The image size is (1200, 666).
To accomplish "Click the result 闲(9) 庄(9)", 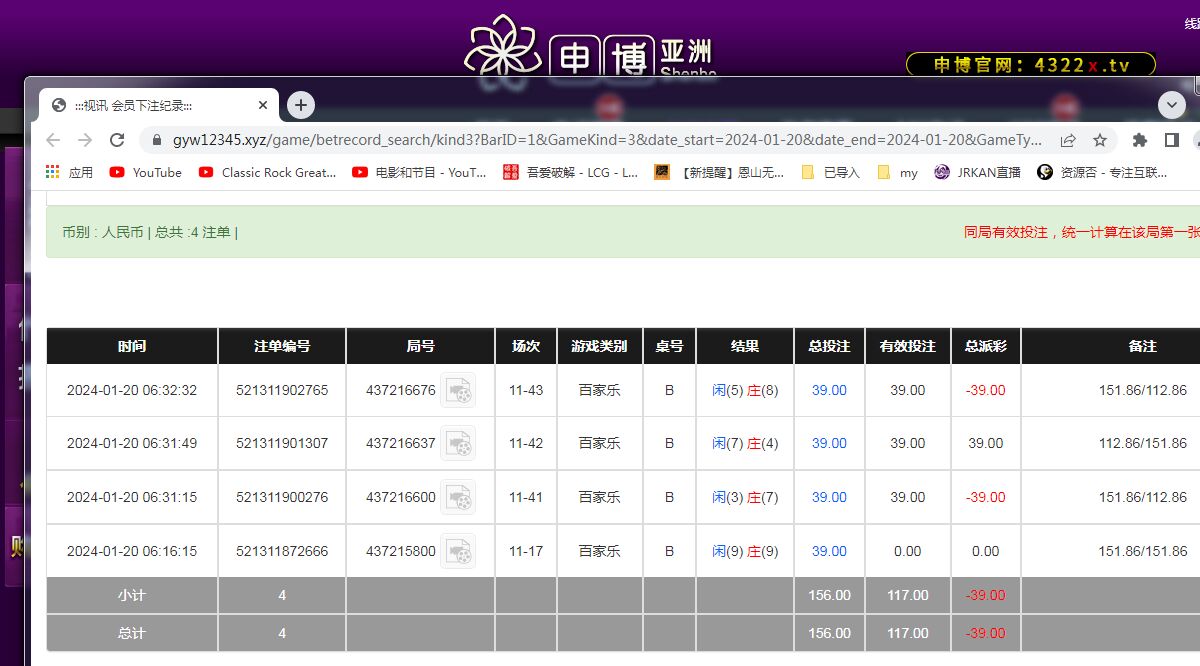I will (745, 551).
